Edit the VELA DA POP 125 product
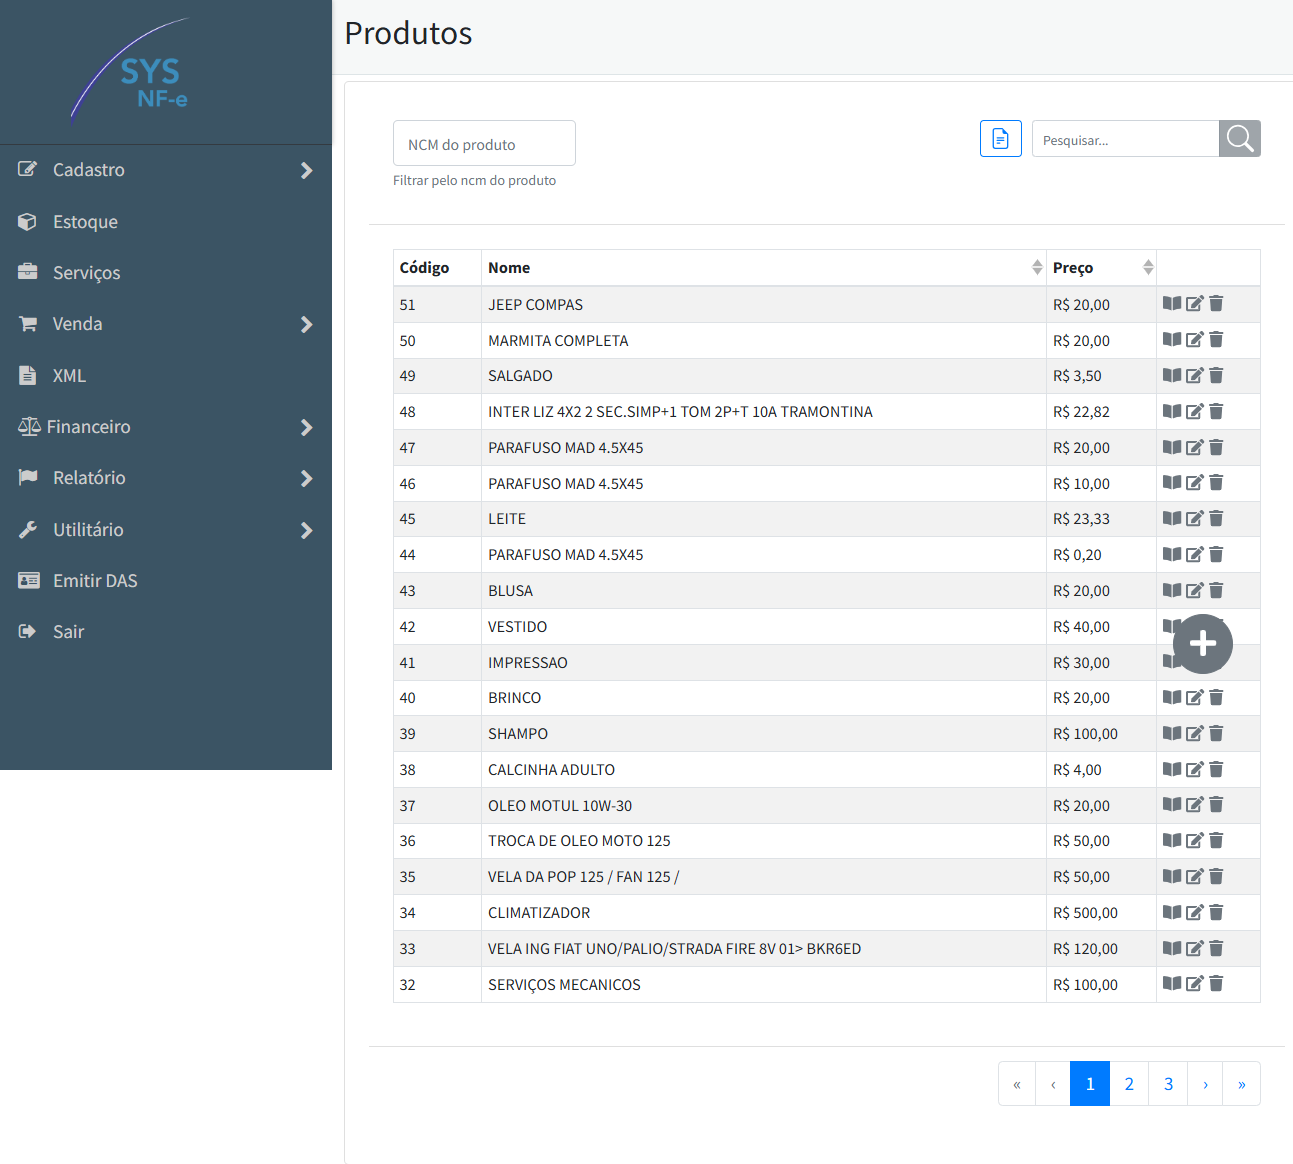 click(1195, 876)
